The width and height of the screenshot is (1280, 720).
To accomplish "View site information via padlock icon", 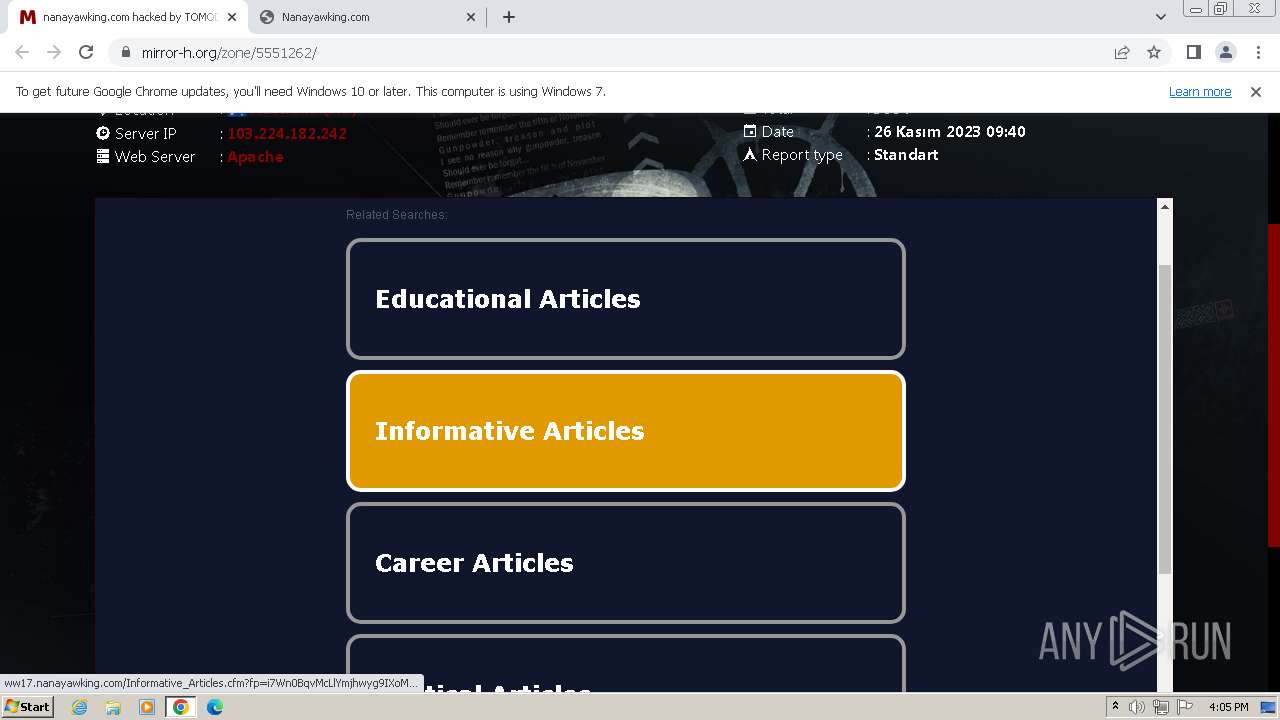I will click(126, 52).
